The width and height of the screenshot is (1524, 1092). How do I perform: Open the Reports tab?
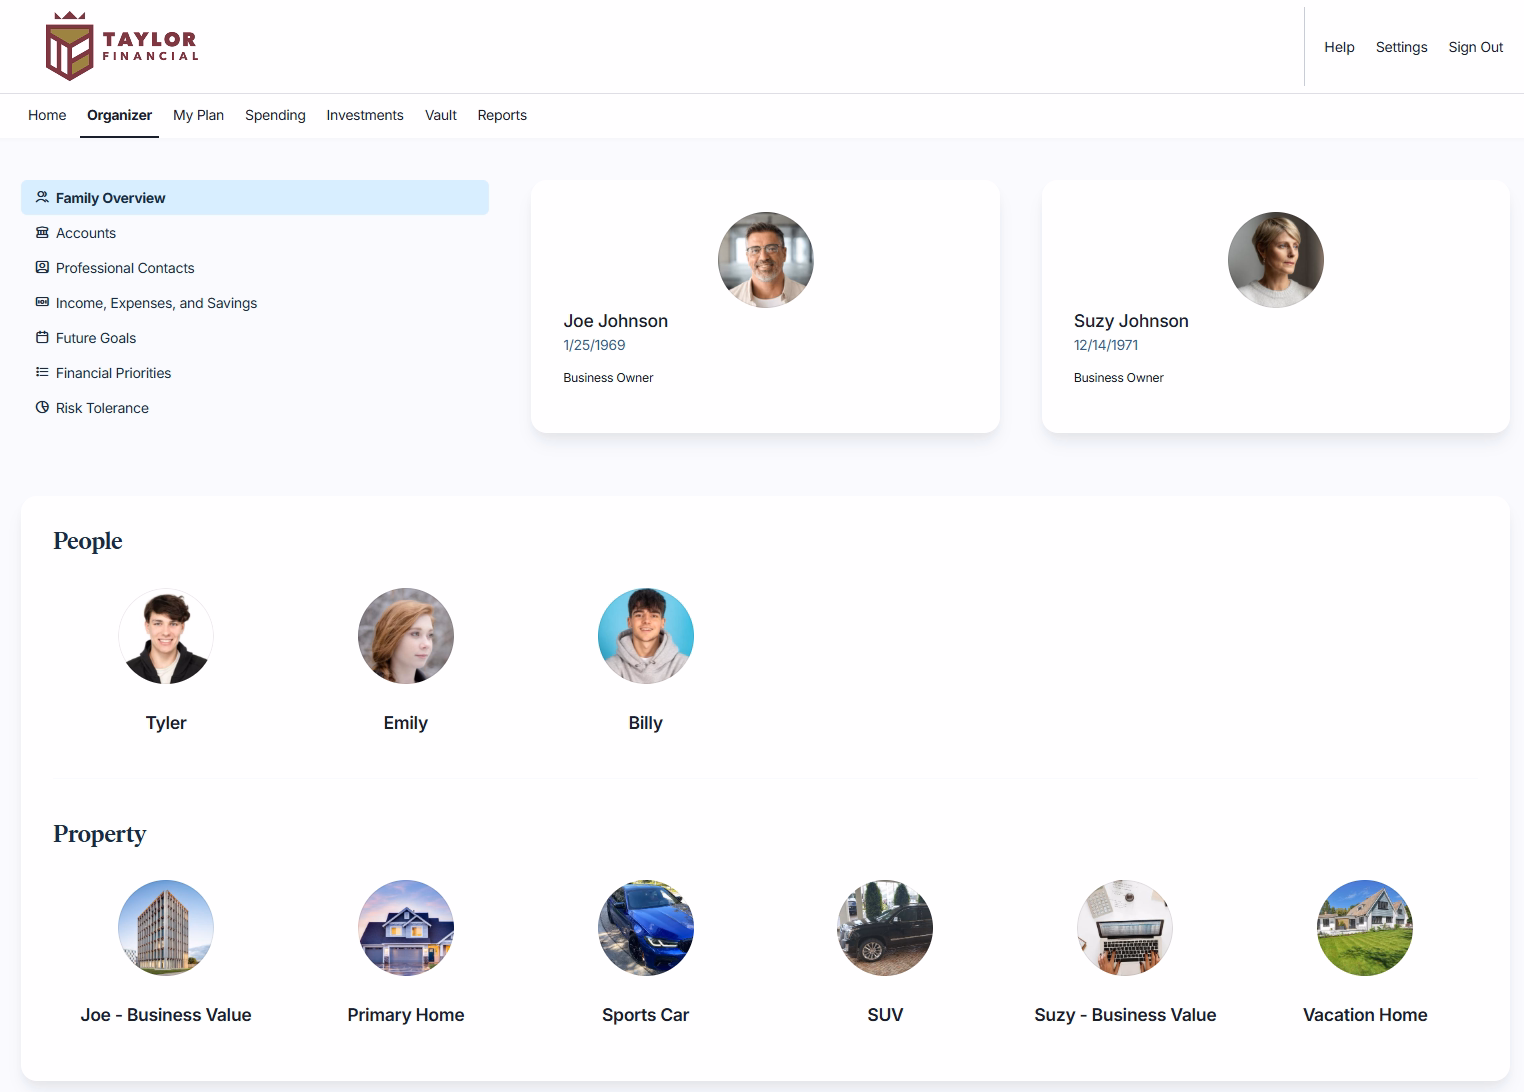pos(502,115)
